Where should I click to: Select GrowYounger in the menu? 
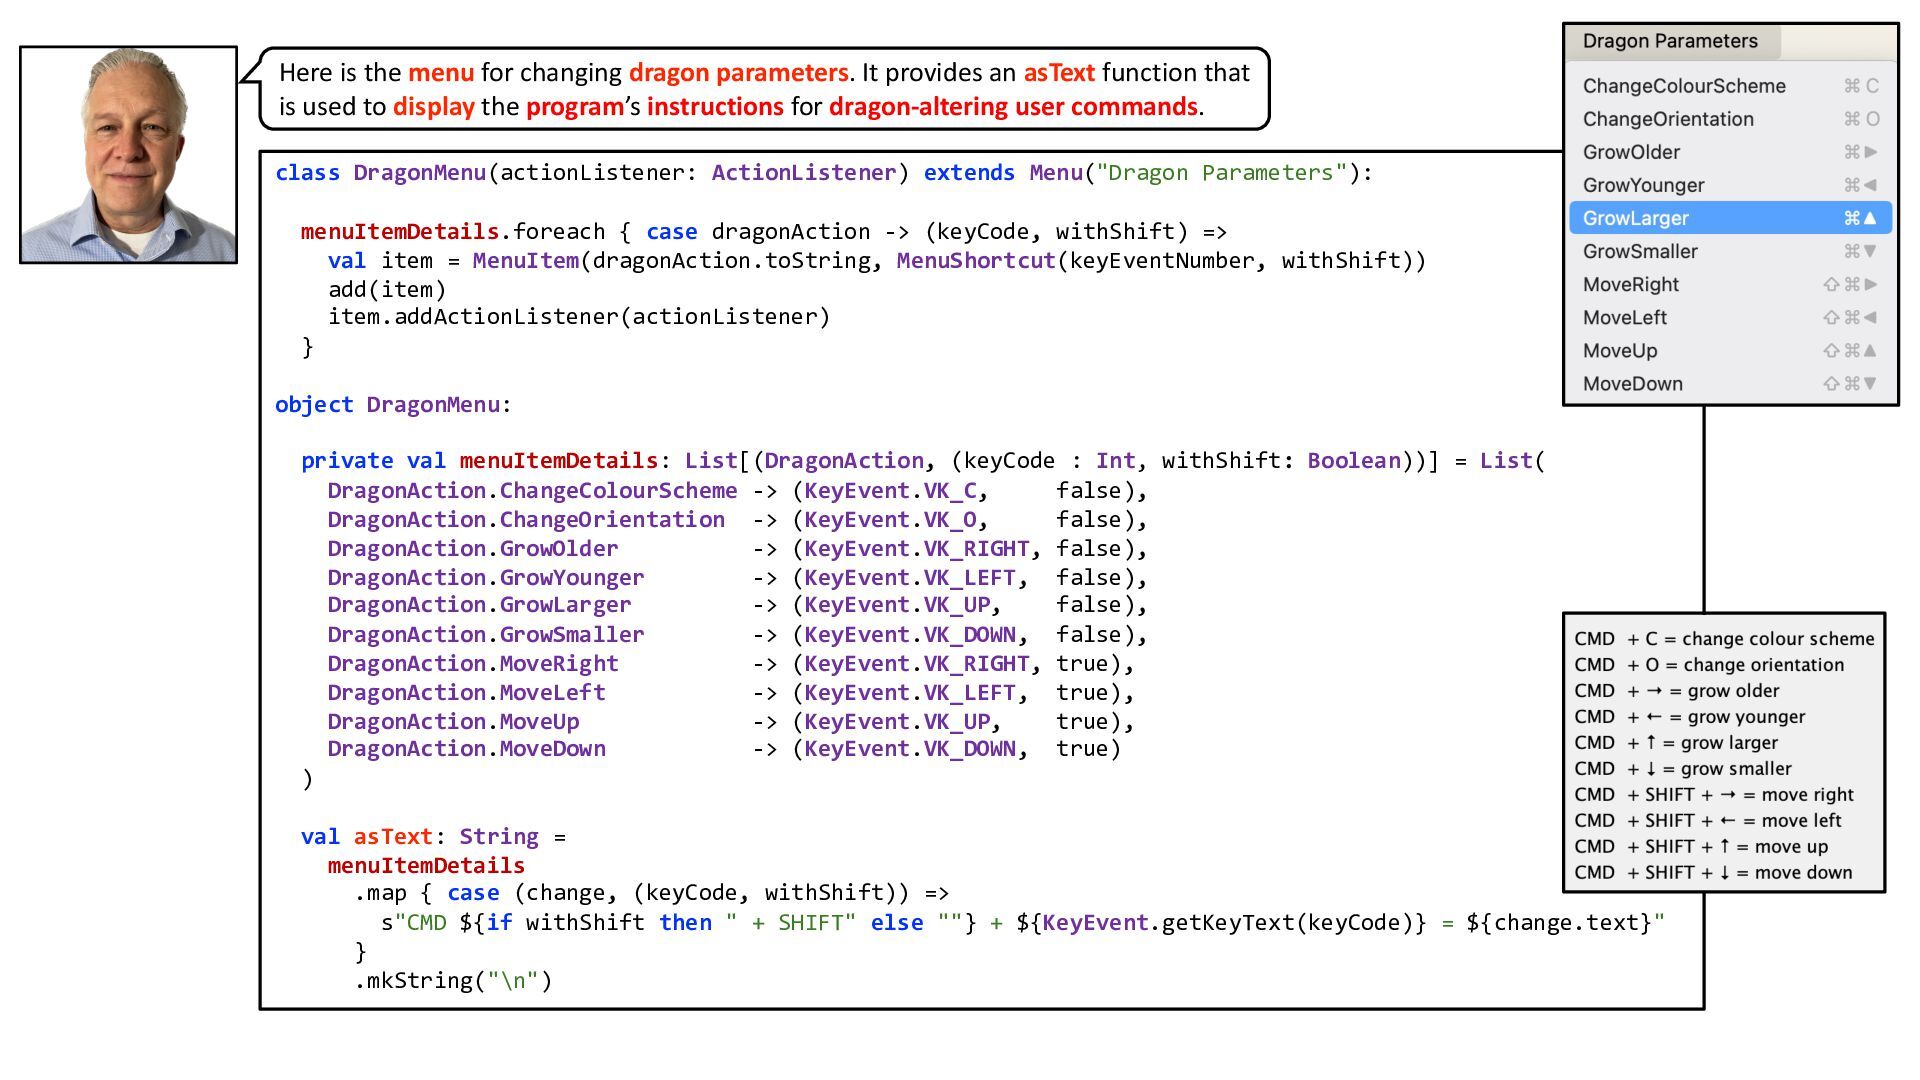(x=1643, y=185)
